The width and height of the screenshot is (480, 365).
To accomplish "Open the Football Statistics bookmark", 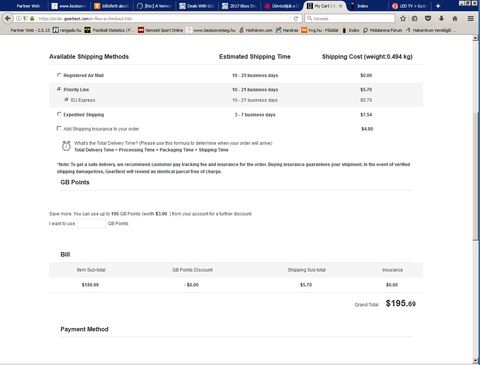I will click(x=109, y=30).
